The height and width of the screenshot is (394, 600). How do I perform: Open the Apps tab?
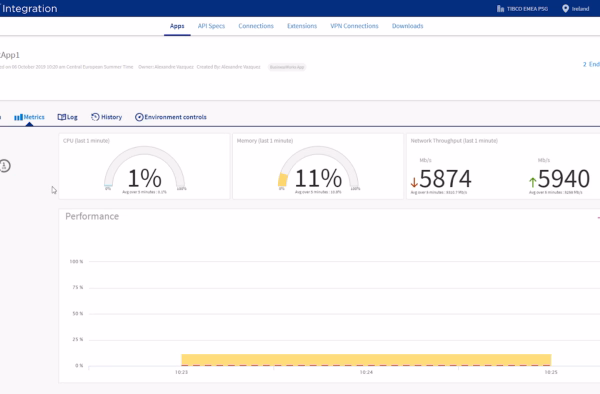177,26
